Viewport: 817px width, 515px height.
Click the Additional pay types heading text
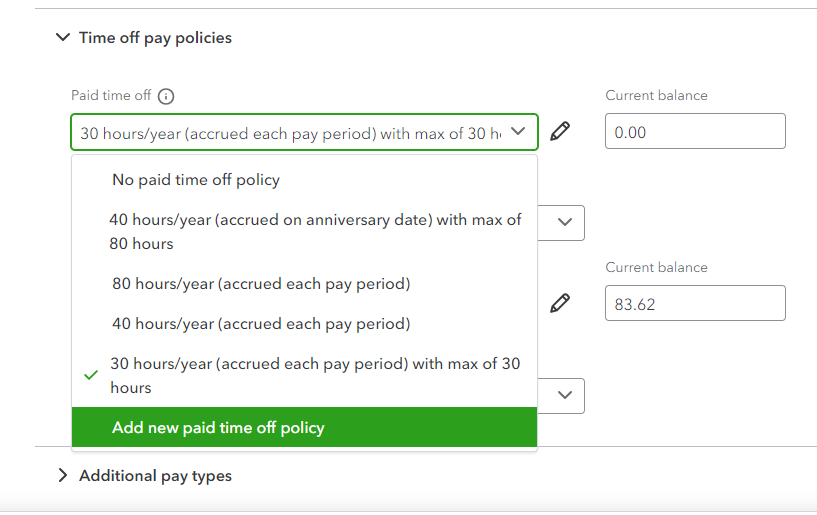pos(155,476)
